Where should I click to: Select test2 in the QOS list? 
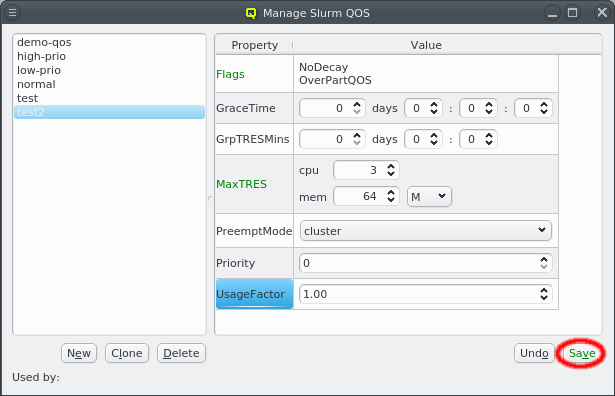coord(109,112)
